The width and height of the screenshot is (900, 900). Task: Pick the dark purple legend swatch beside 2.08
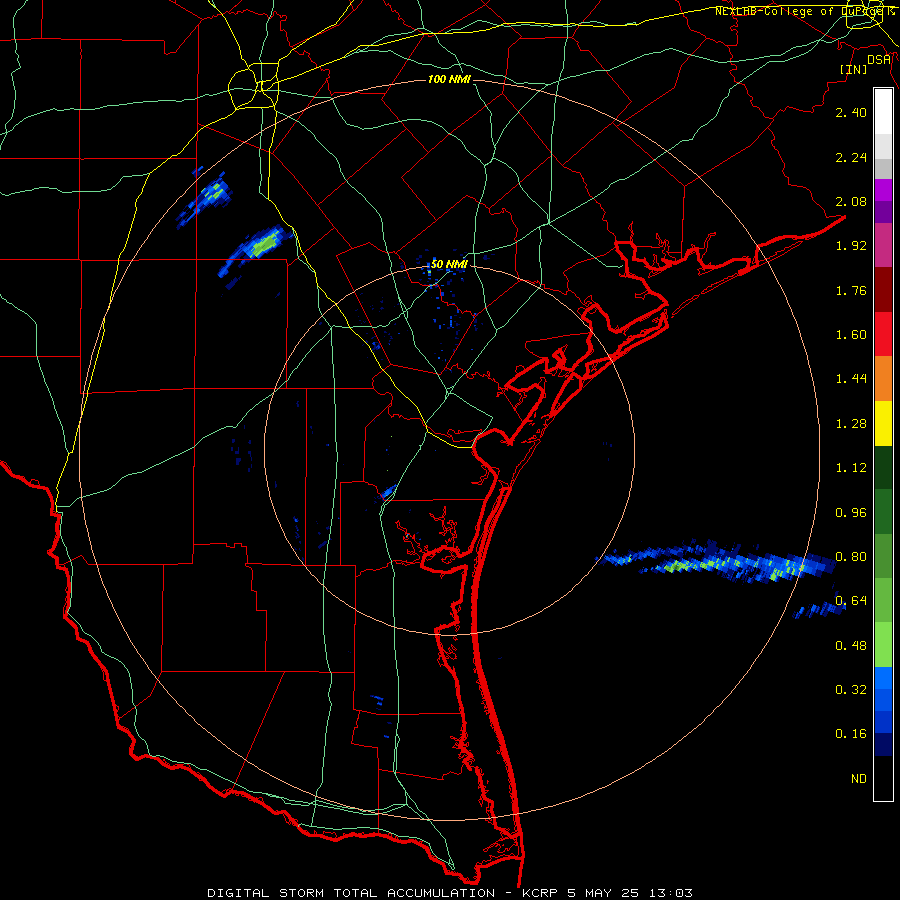[883, 212]
